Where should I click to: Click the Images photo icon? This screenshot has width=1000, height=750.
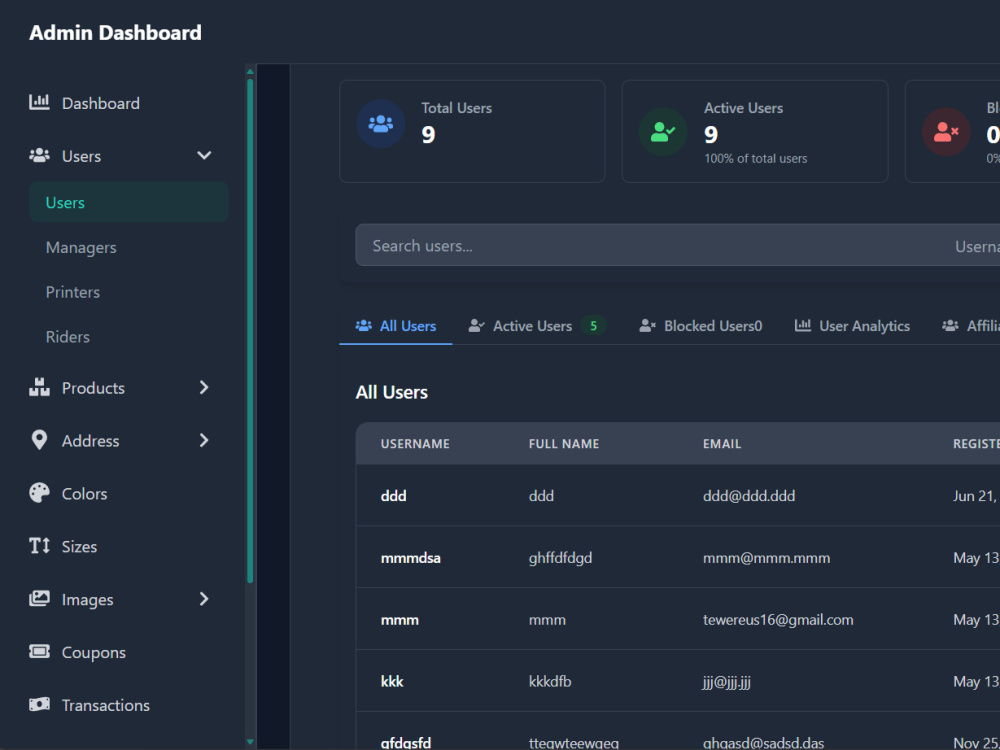click(39, 599)
